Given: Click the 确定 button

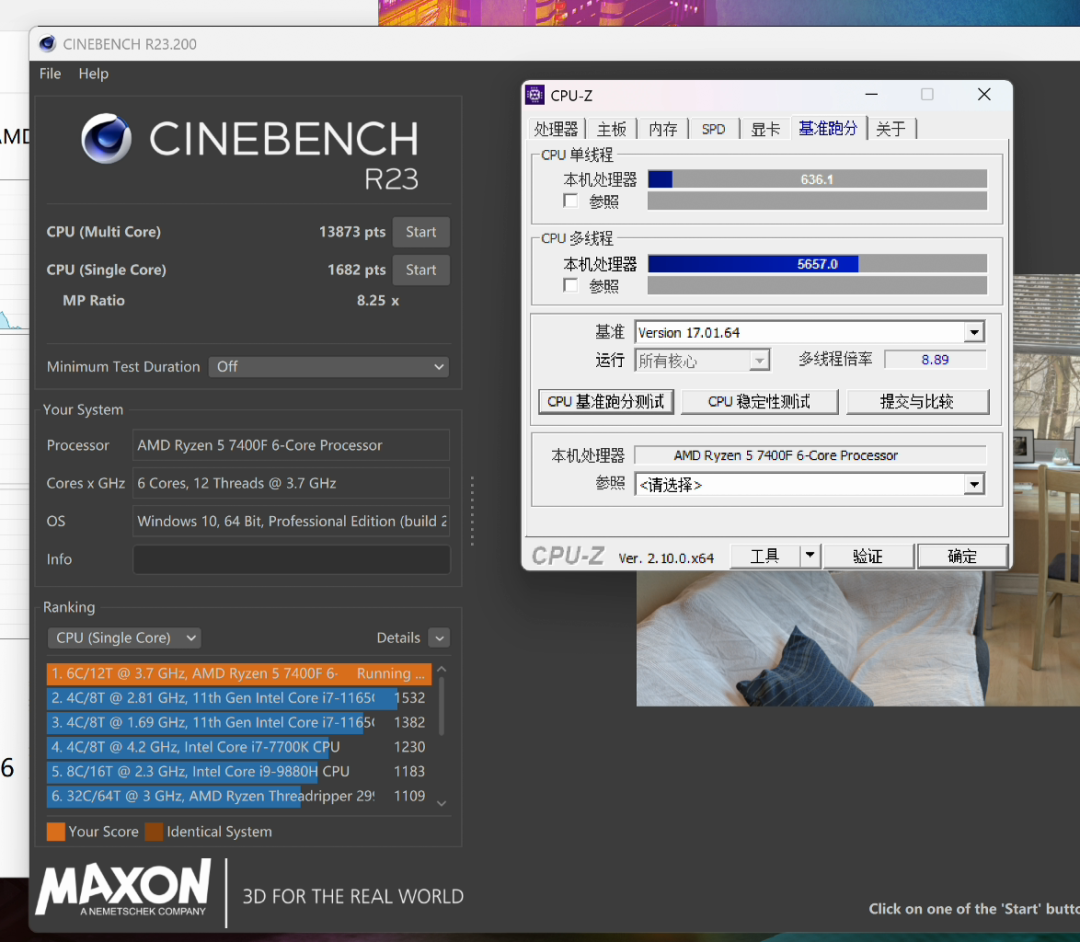Looking at the screenshot, I should point(962,556).
